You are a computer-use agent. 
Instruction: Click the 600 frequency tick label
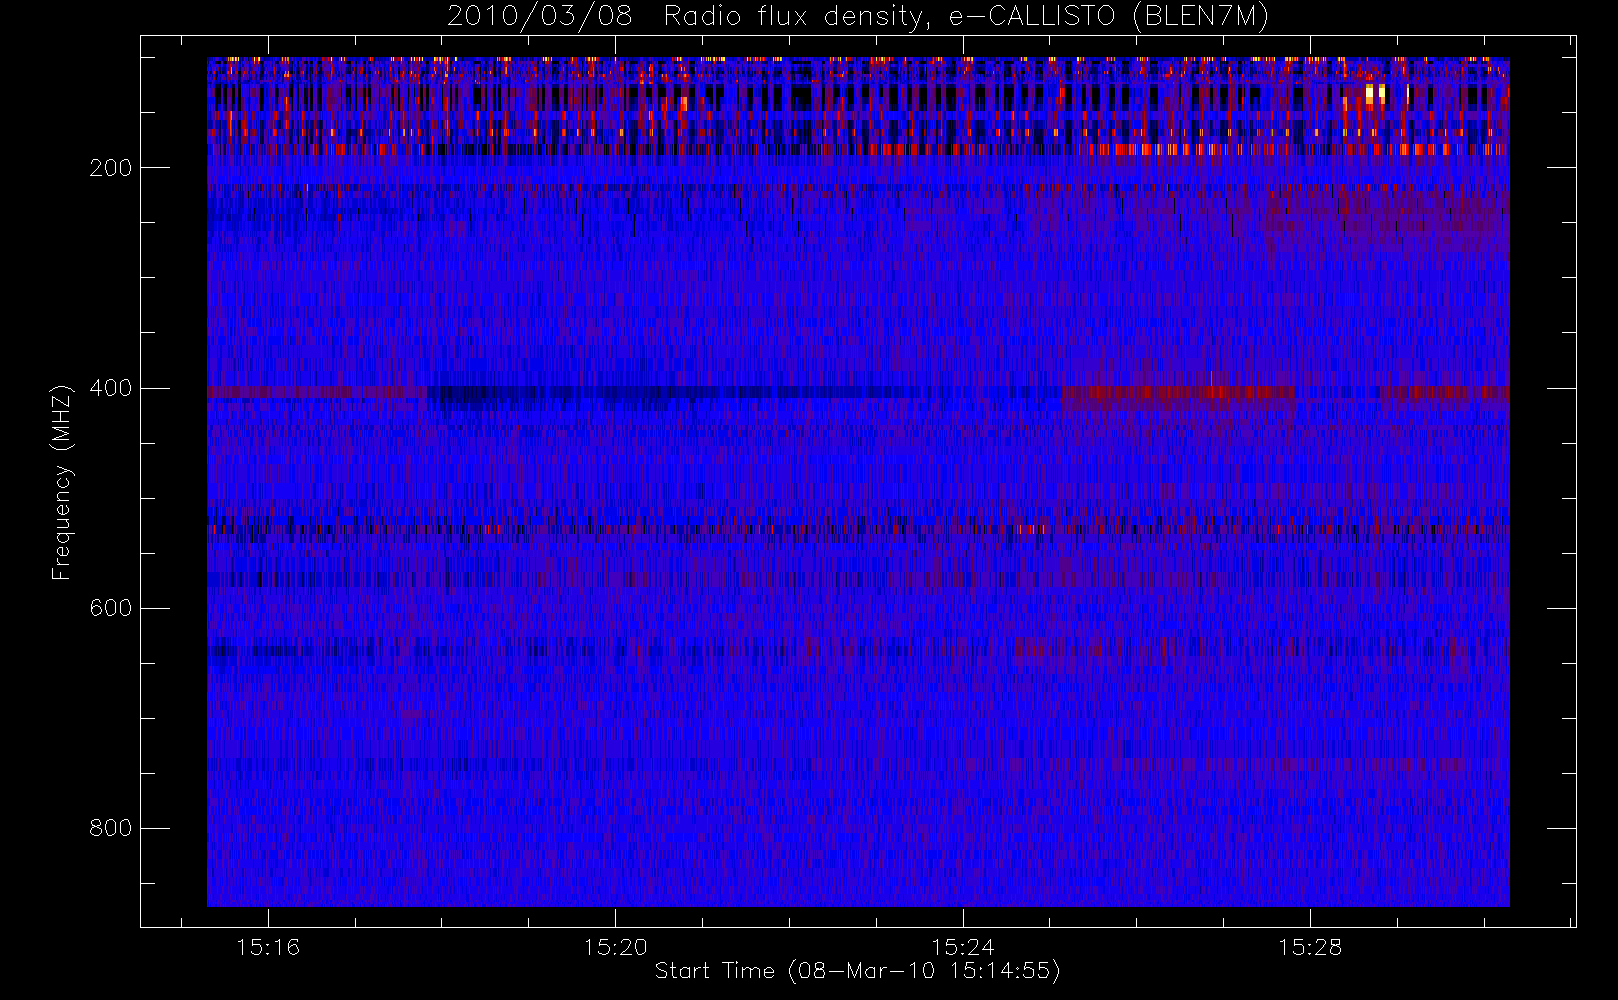110,608
